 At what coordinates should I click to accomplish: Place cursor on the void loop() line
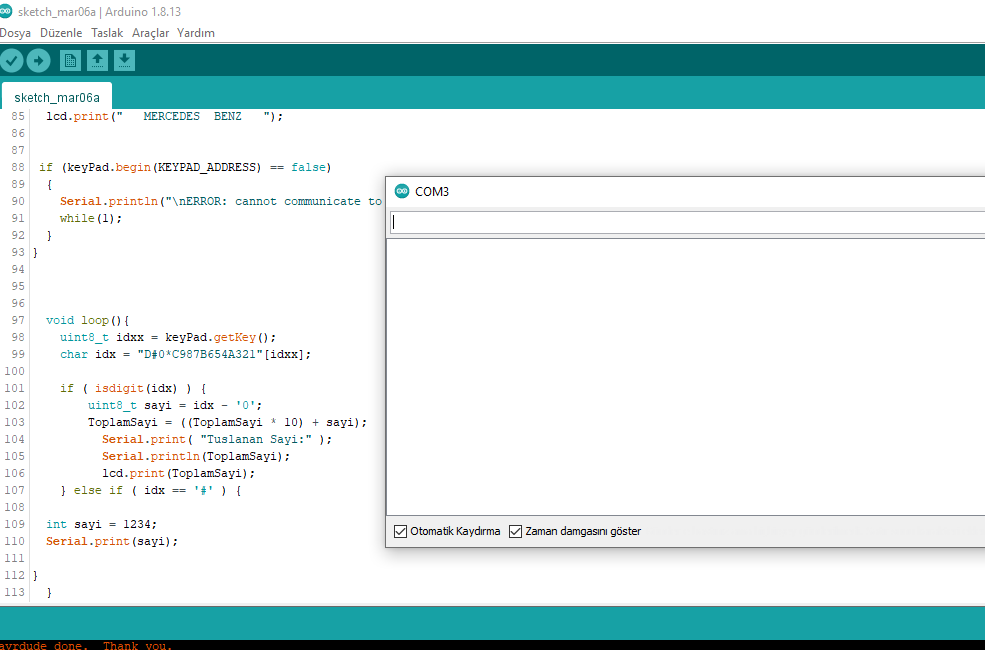tap(88, 320)
